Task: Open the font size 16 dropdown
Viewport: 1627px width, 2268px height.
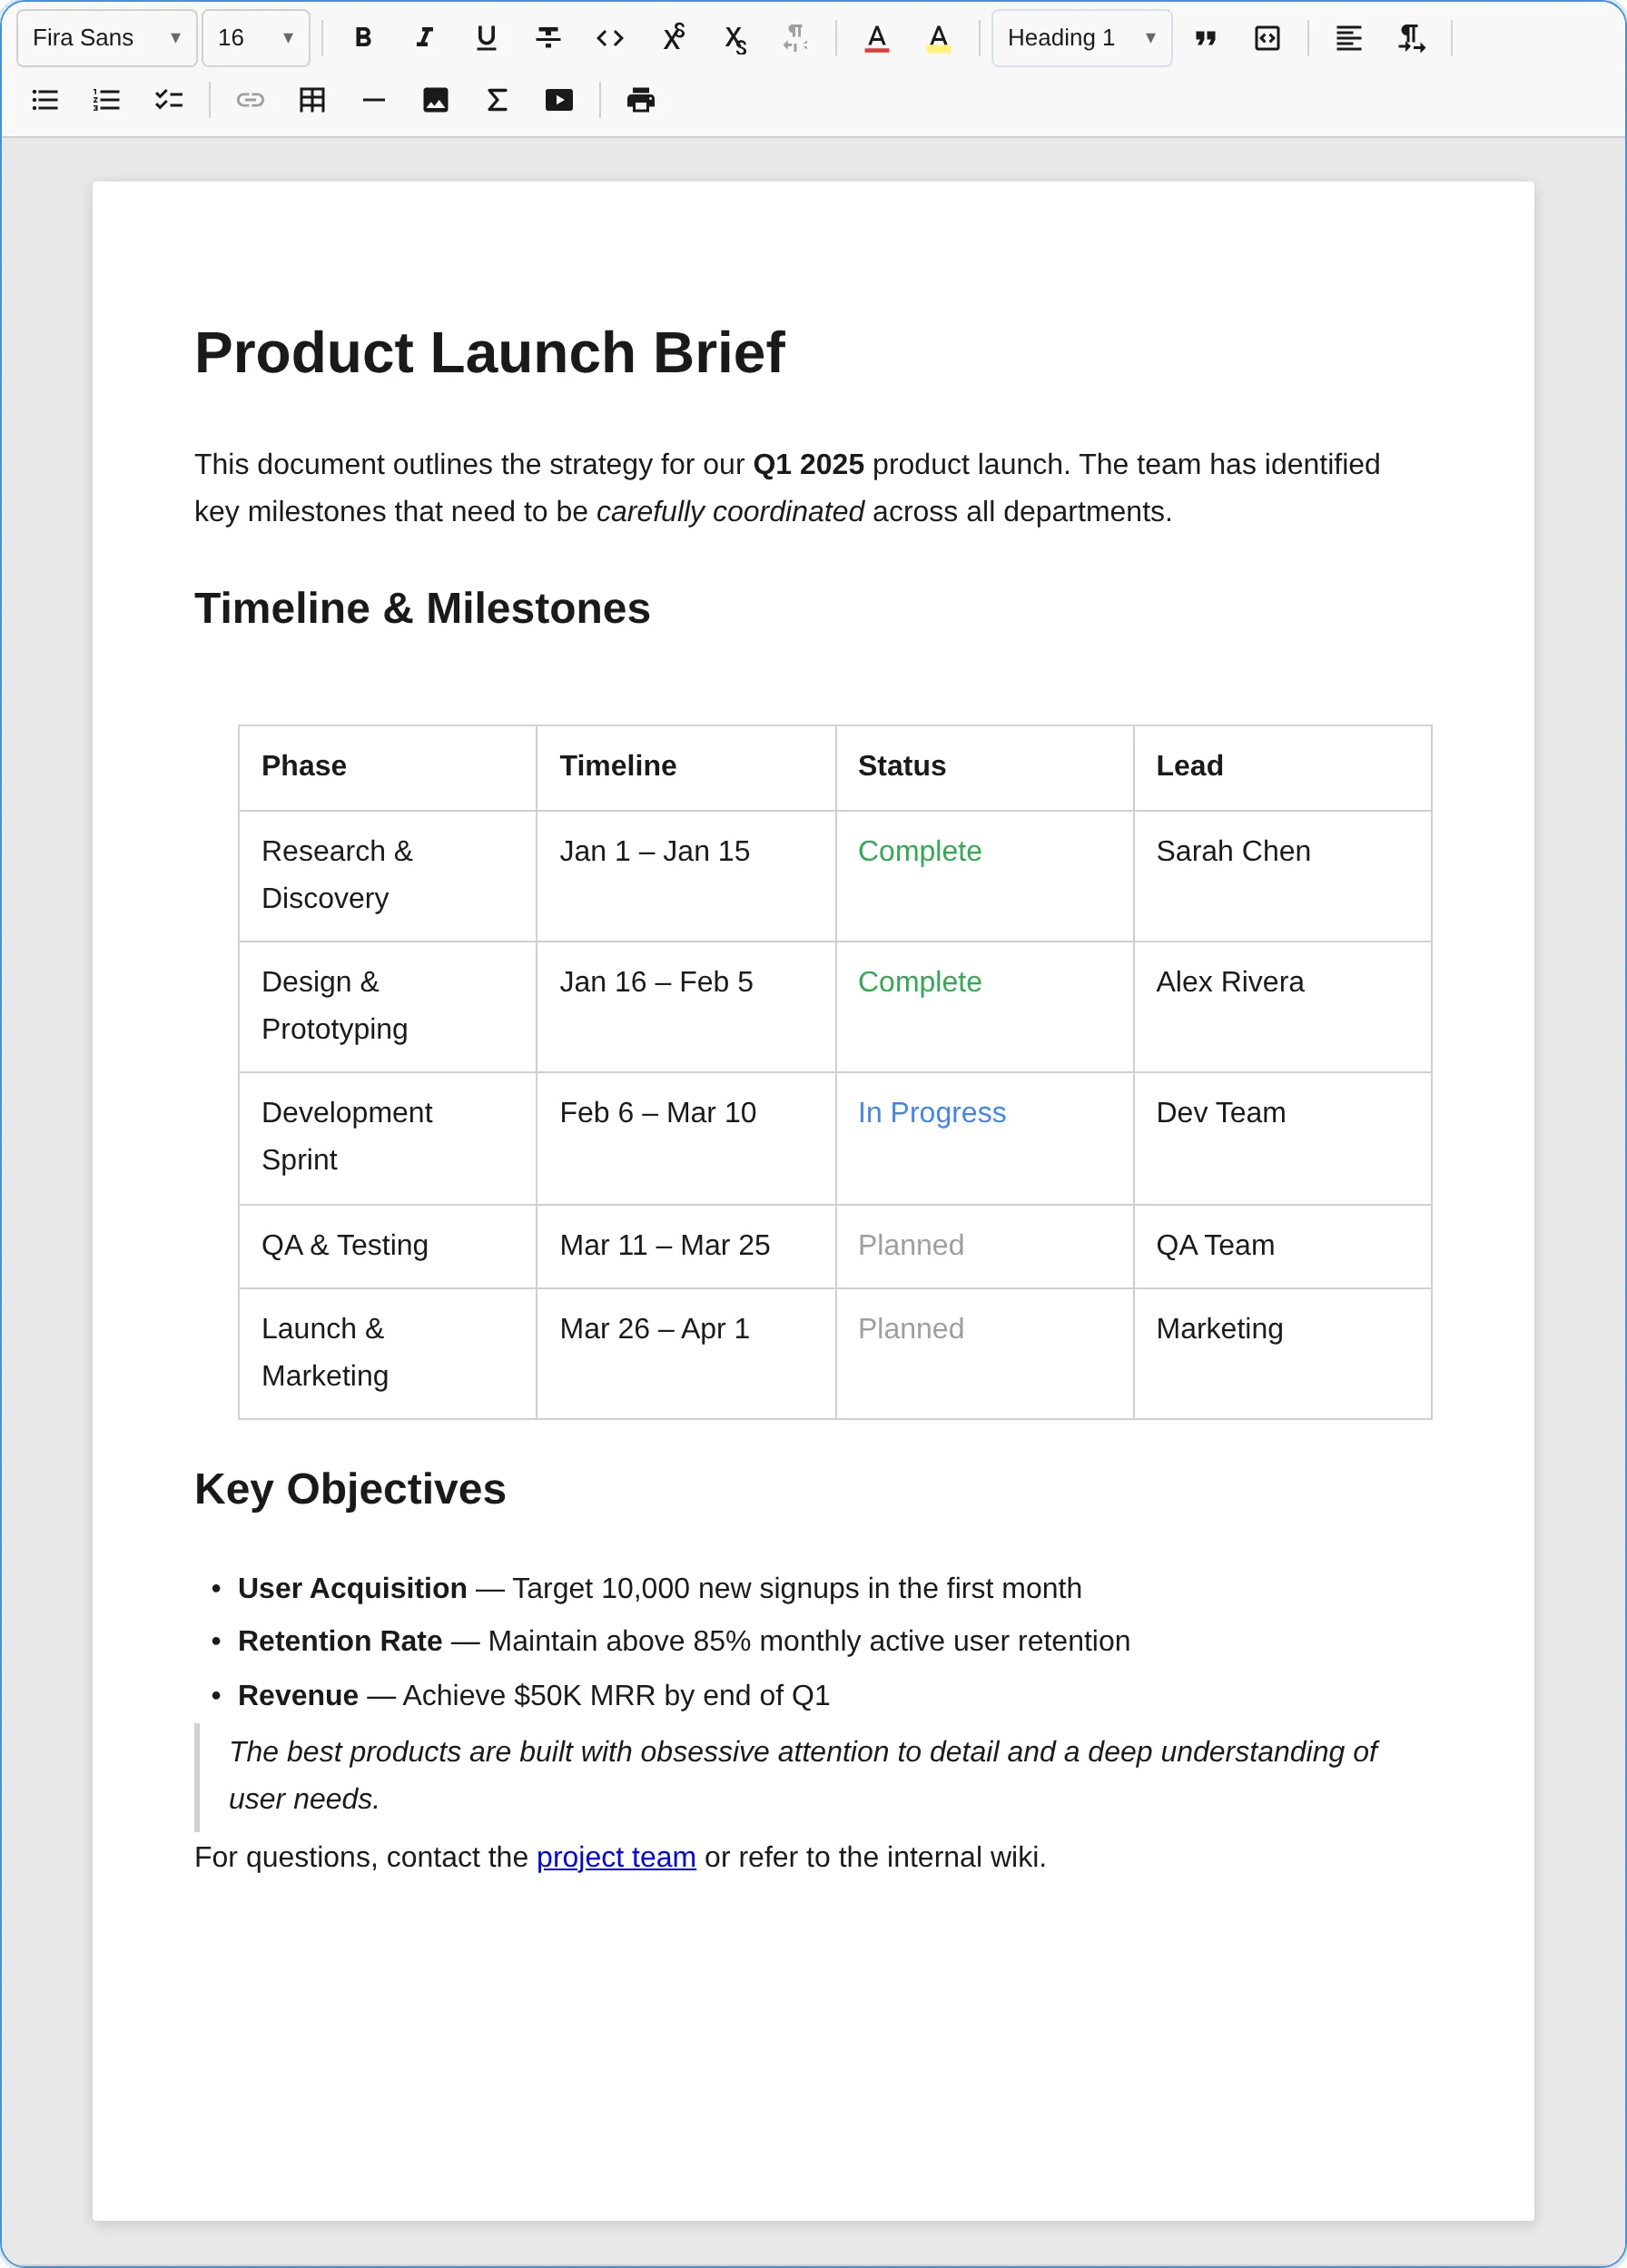Action: (x=256, y=38)
